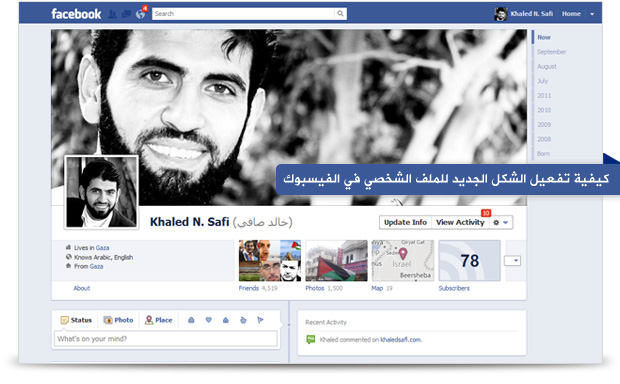This screenshot has width=620, height=384.
Task: Open the Photos 1,500 link
Action: [x=324, y=288]
